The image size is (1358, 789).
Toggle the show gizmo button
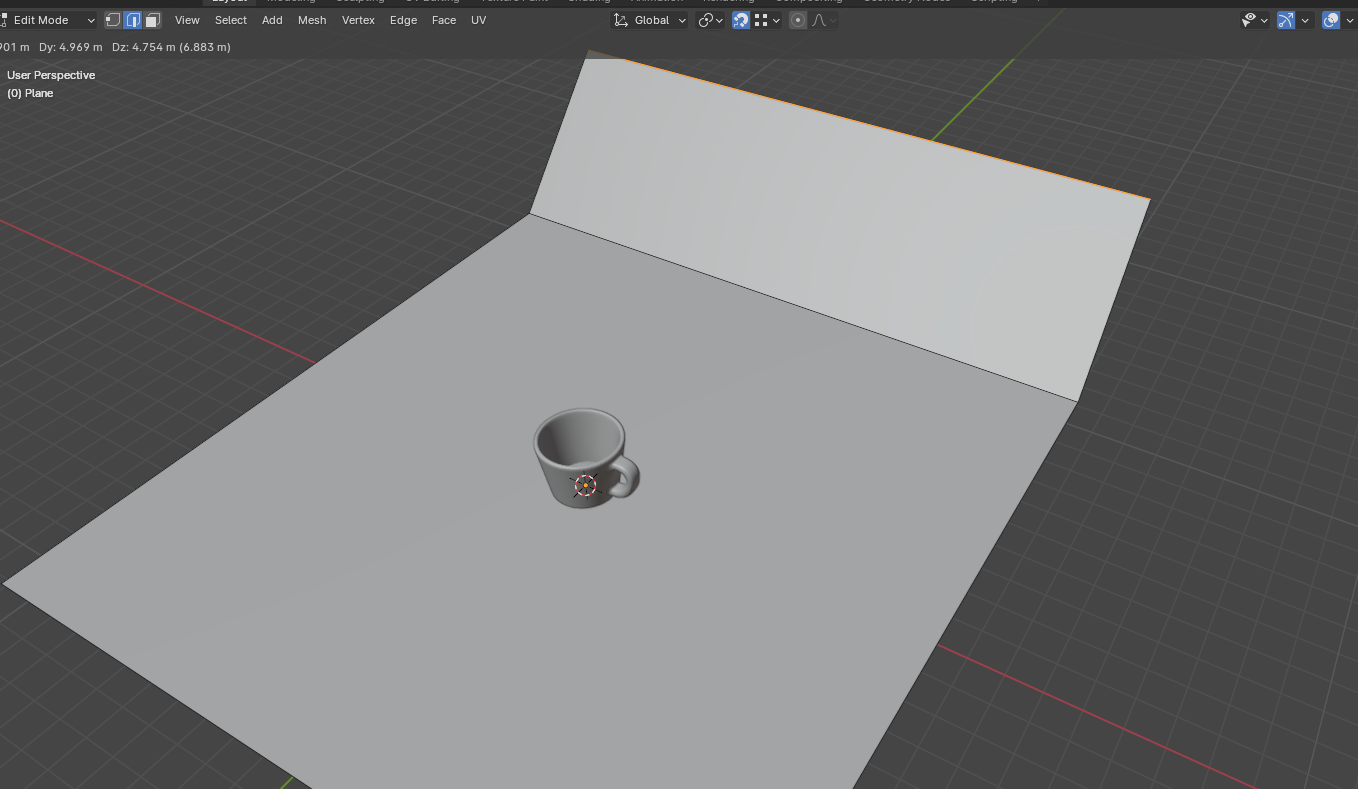point(1286,20)
